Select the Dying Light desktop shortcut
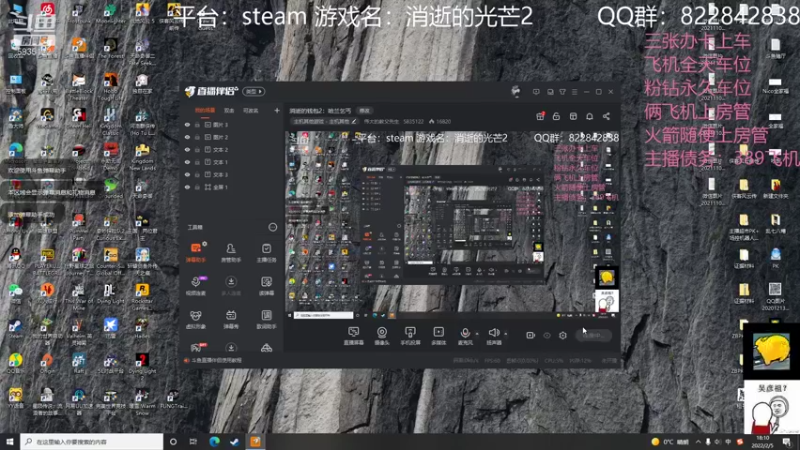The image size is (800, 450). 110,294
